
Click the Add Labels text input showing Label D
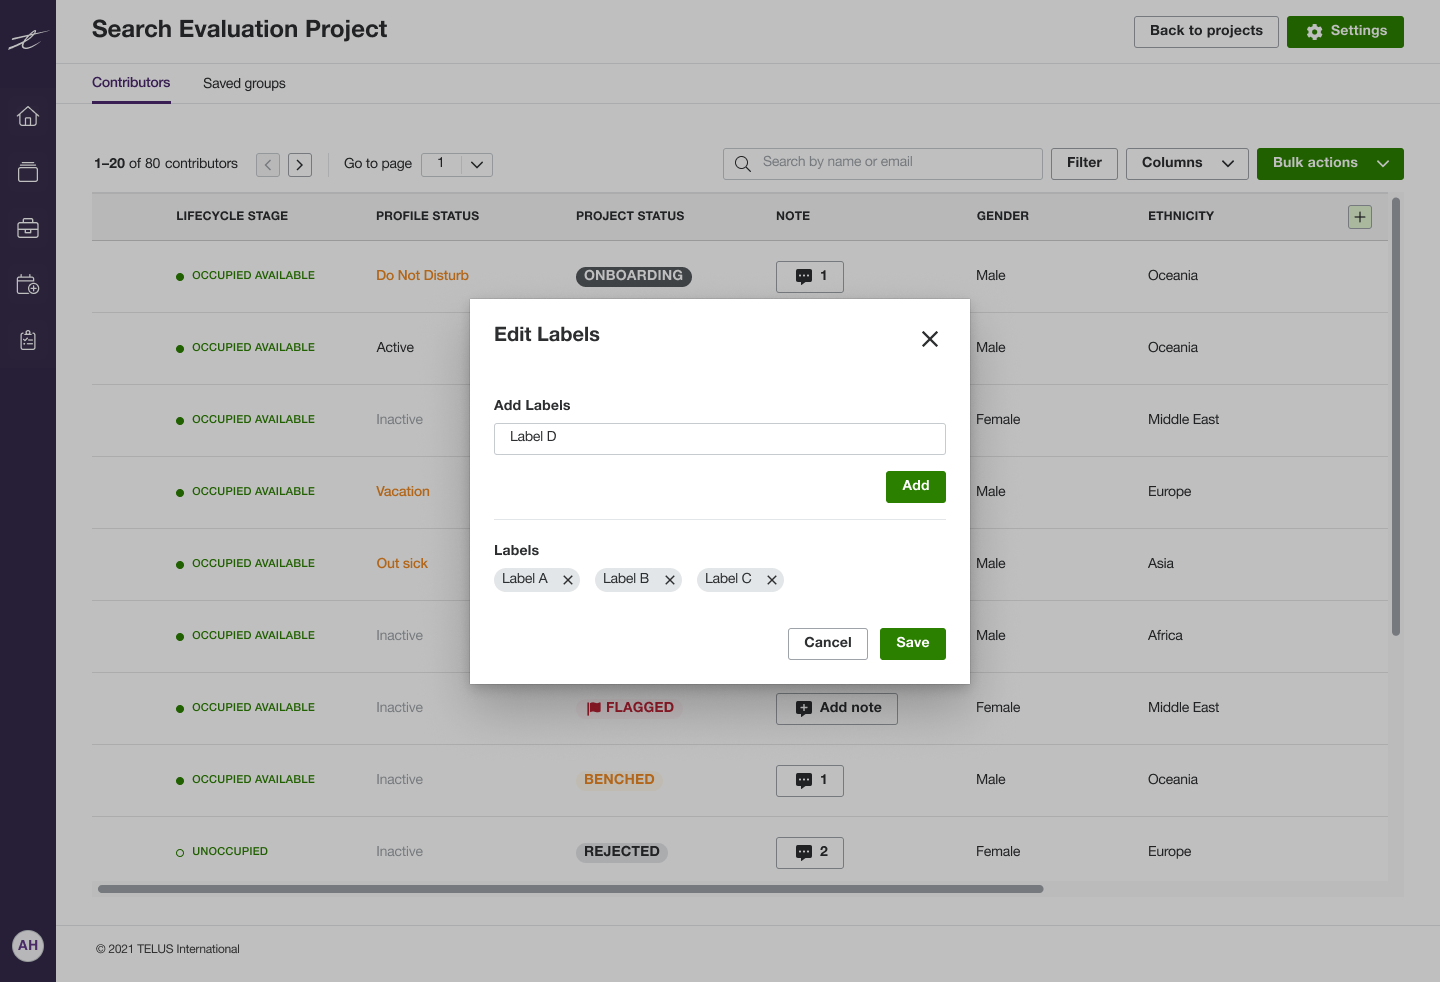pyautogui.click(x=719, y=438)
